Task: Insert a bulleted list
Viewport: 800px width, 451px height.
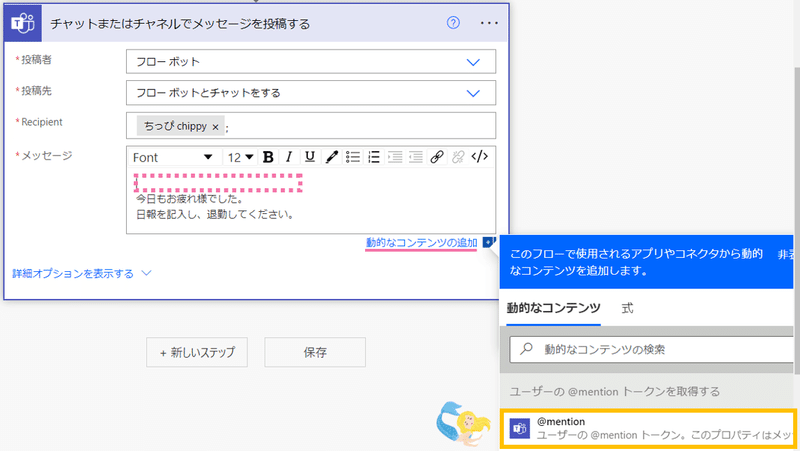Action: click(353, 157)
